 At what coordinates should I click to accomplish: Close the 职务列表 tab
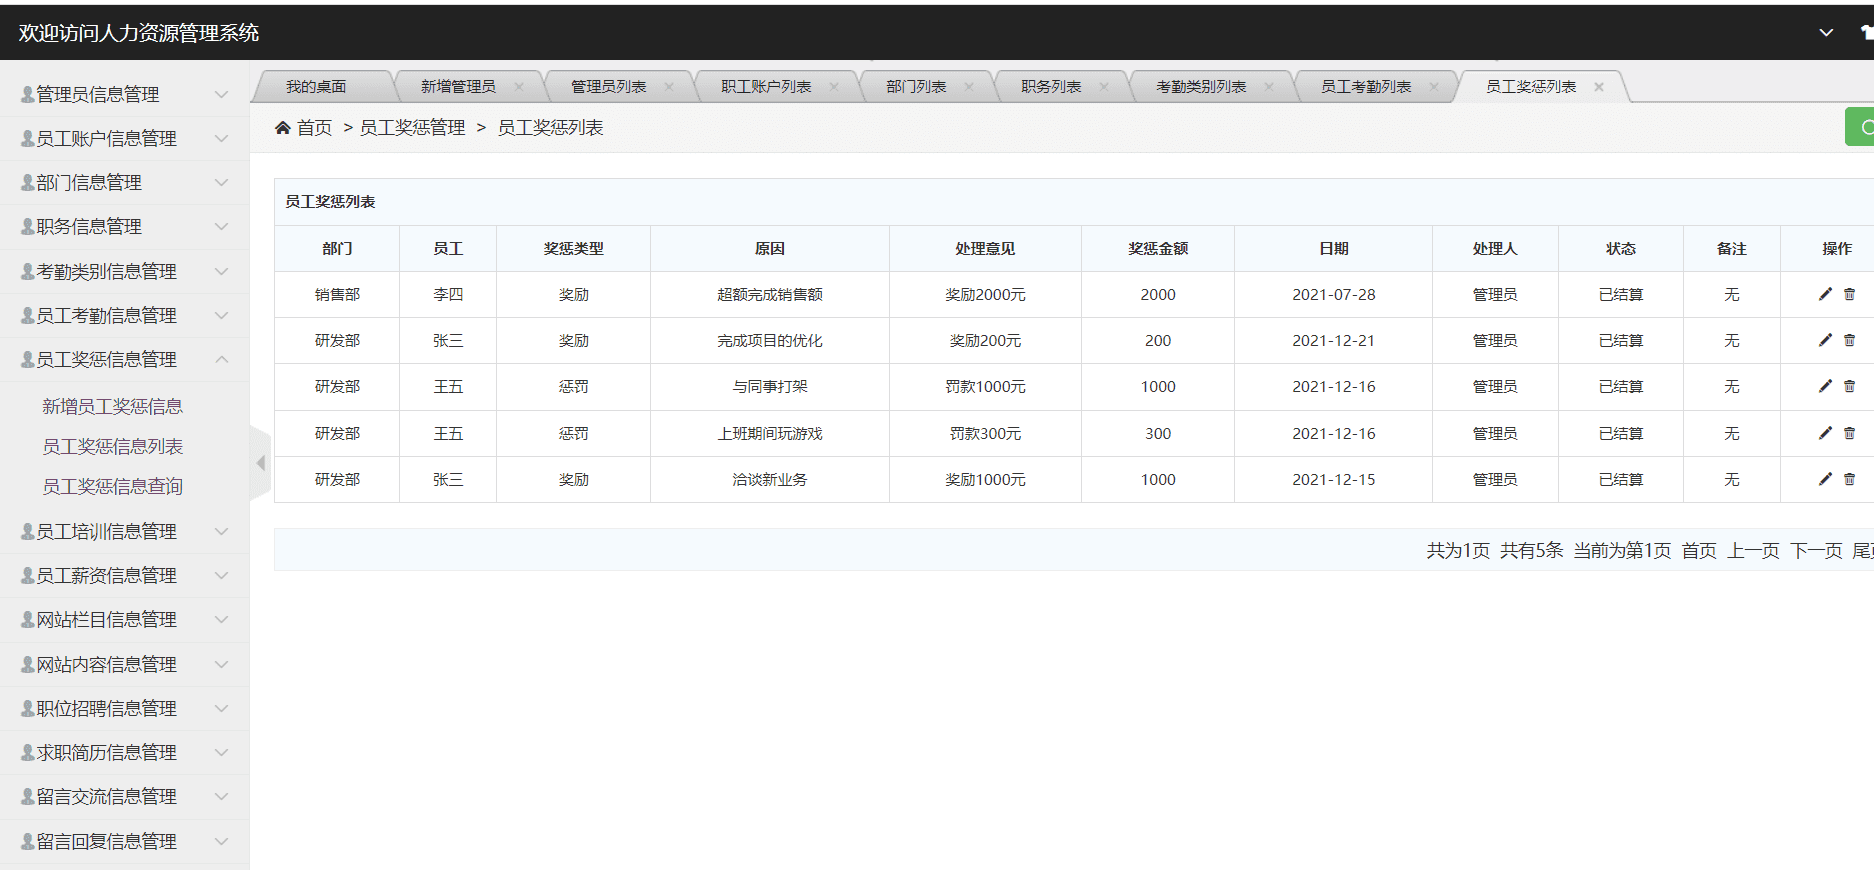click(x=1104, y=87)
